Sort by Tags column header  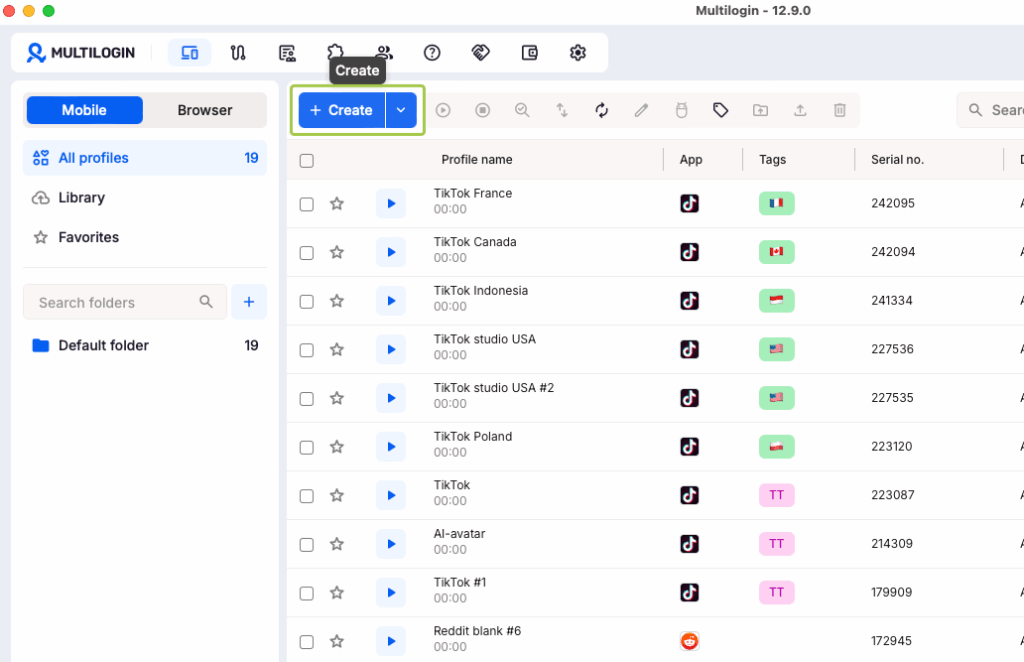point(773,160)
